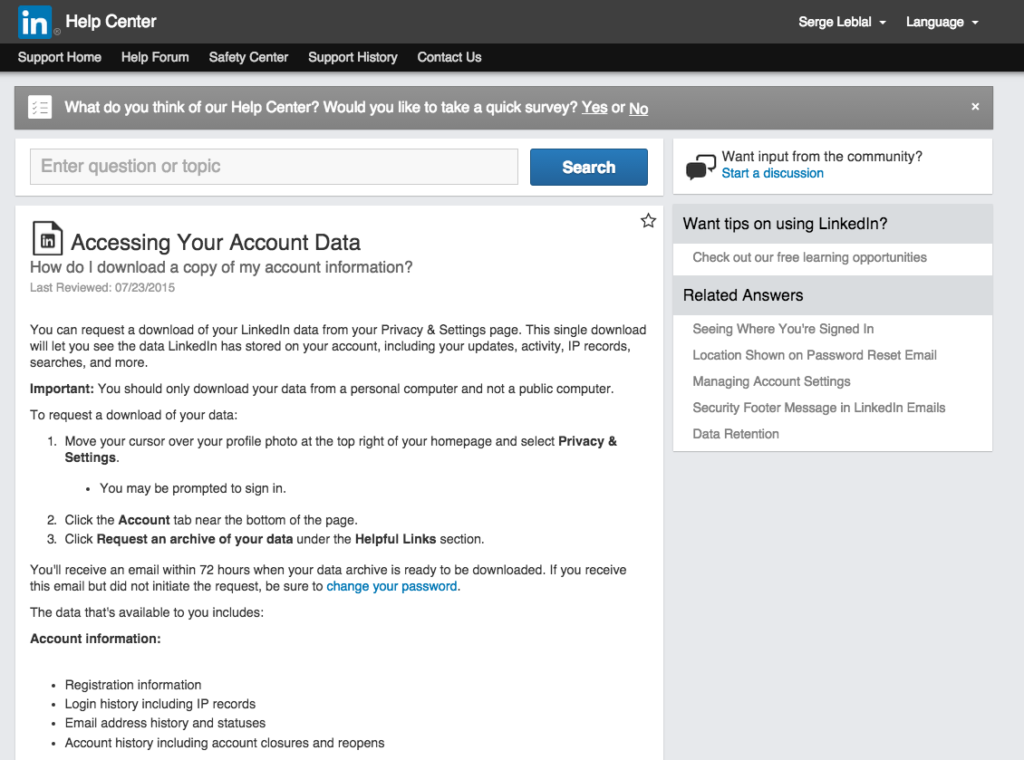Go to Support Home
Viewport: 1024px width, 760px height.
click(59, 57)
